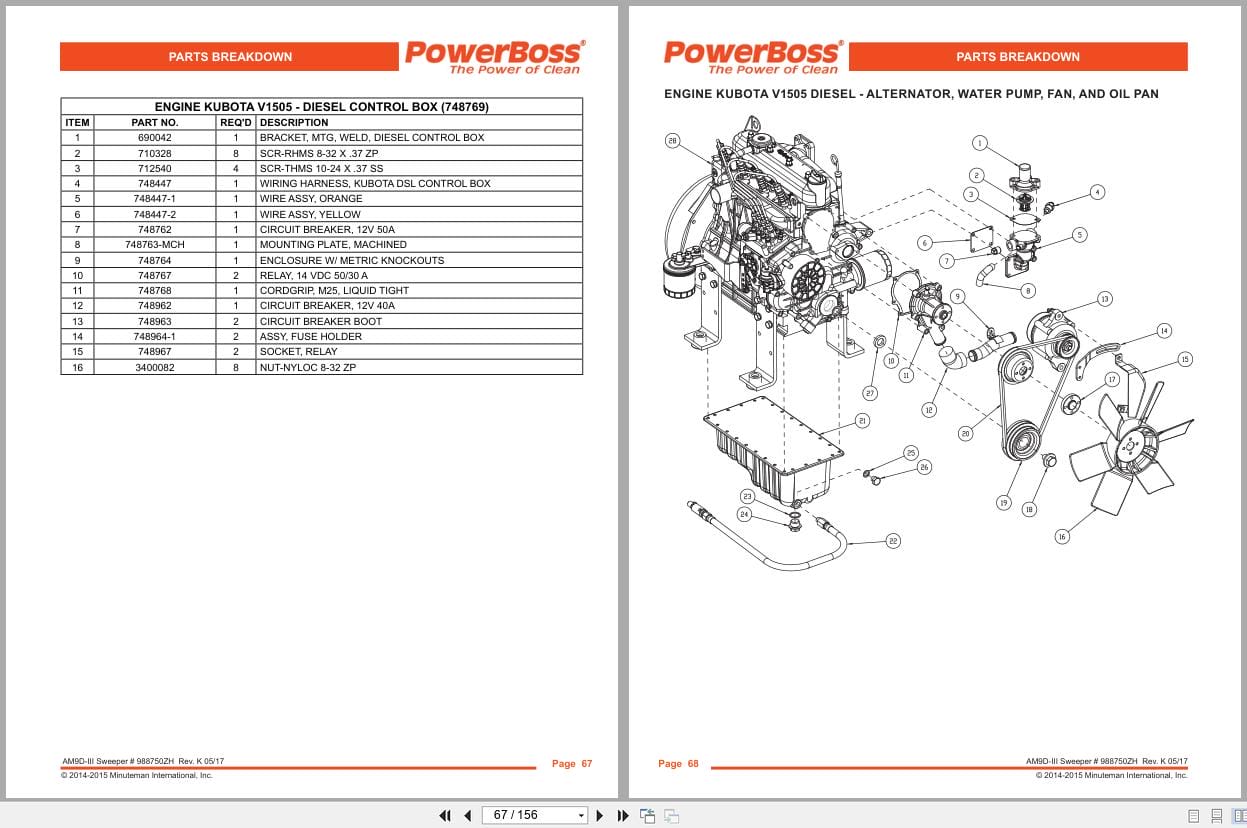Click diagram callout 16 at fan
Viewport: 1247px width, 828px height.
(1062, 537)
